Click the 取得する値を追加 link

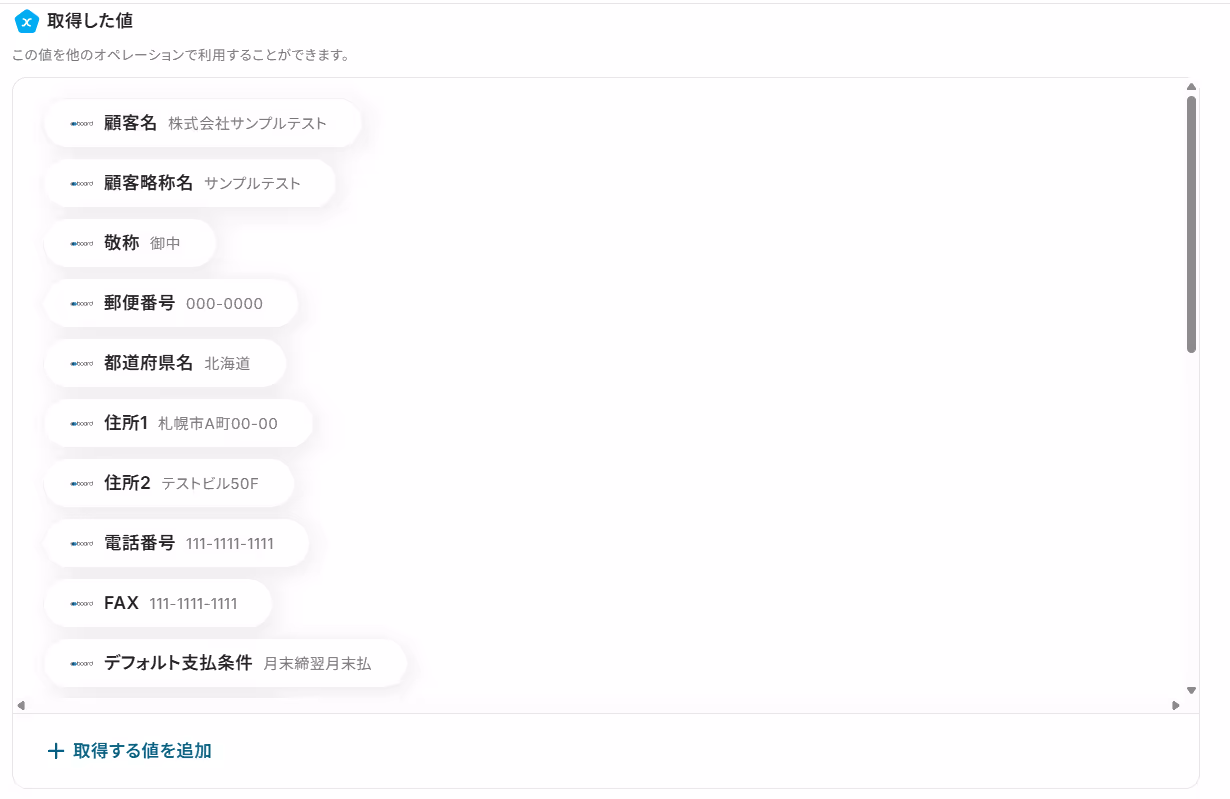[142, 751]
